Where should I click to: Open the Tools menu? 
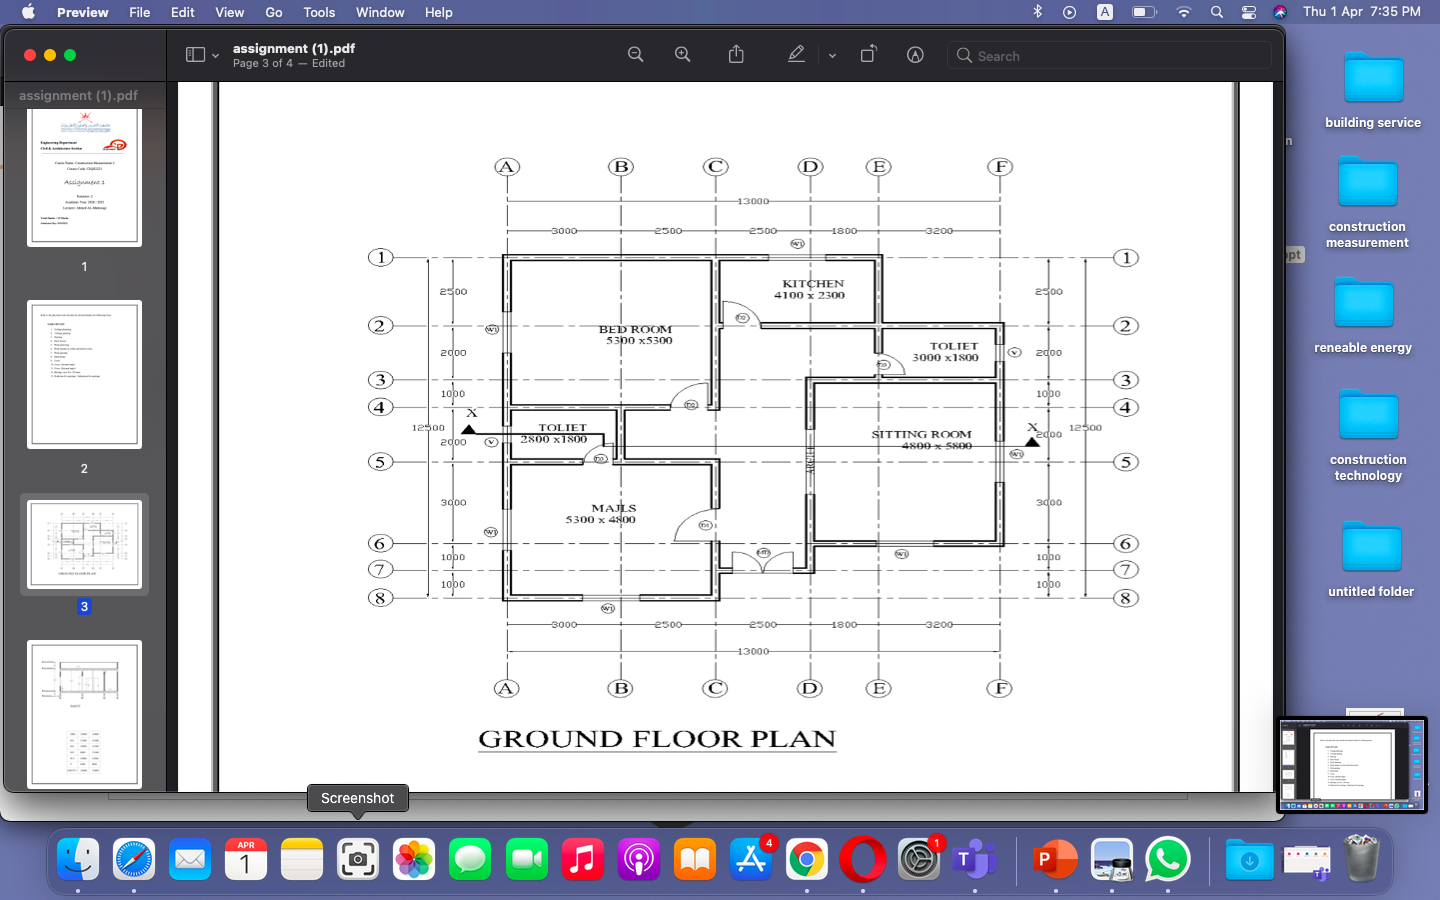click(x=318, y=12)
